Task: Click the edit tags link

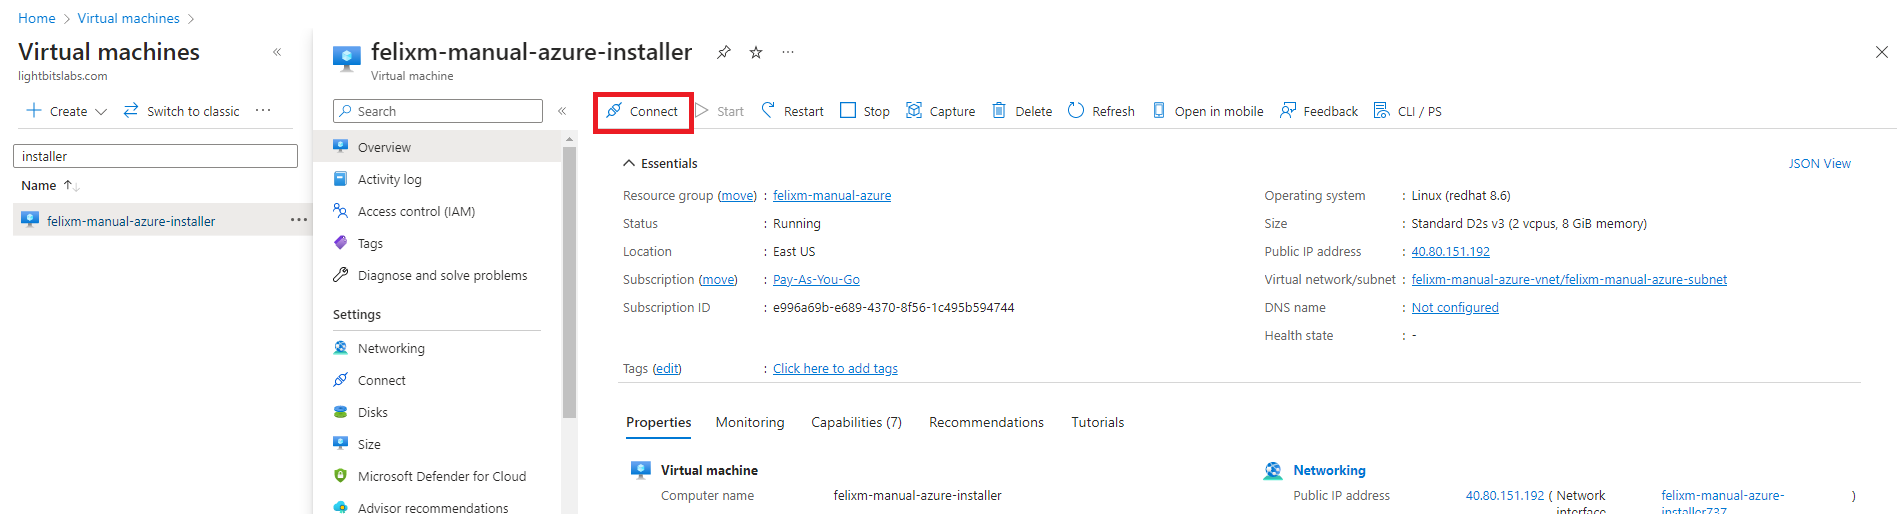Action: [667, 368]
